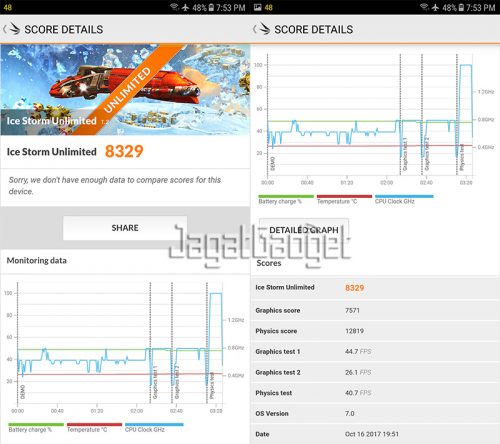Image resolution: width=500 pixels, height=444 pixels.
Task: Tap the airplane mode icon in the left status bar
Action: click(x=186, y=7)
